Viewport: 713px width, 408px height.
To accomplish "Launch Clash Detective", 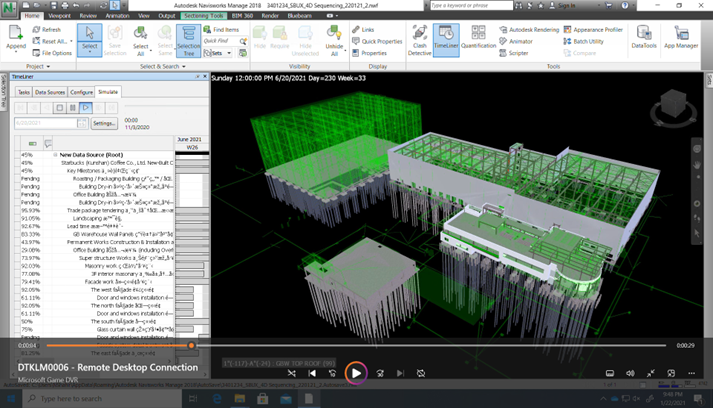I will point(419,40).
